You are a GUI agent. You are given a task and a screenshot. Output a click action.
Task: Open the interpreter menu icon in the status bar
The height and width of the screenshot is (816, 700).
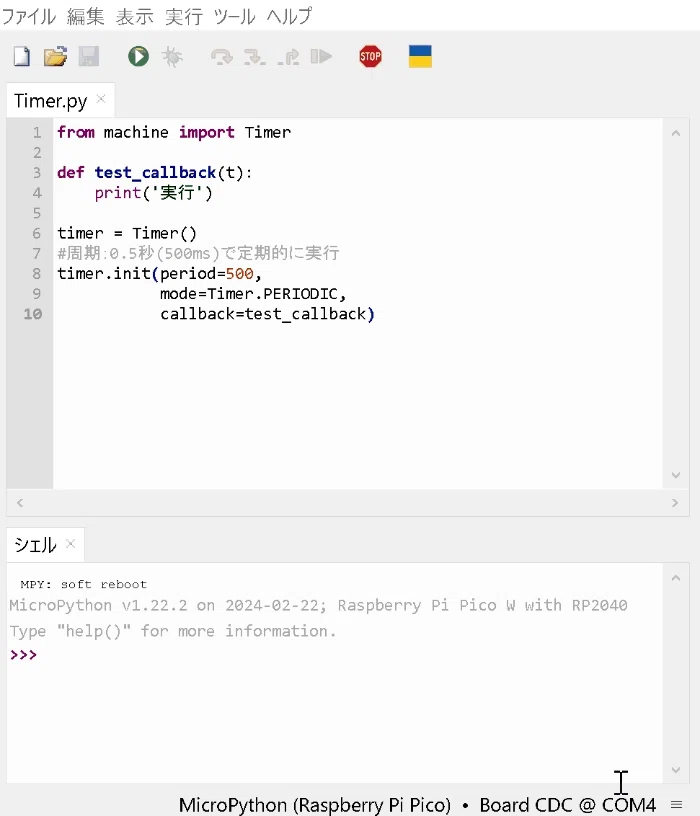point(676,805)
